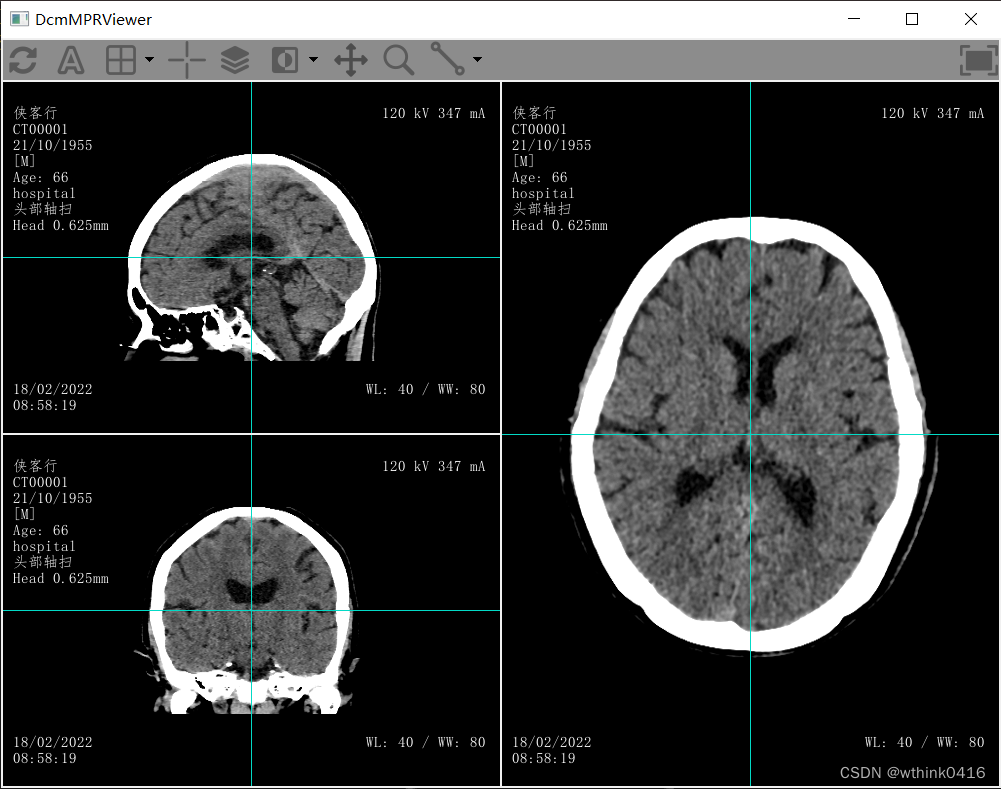Click 'WL: 40 / WW: 80' in coronal view
The height and width of the screenshot is (789, 1001).
[x=425, y=742]
